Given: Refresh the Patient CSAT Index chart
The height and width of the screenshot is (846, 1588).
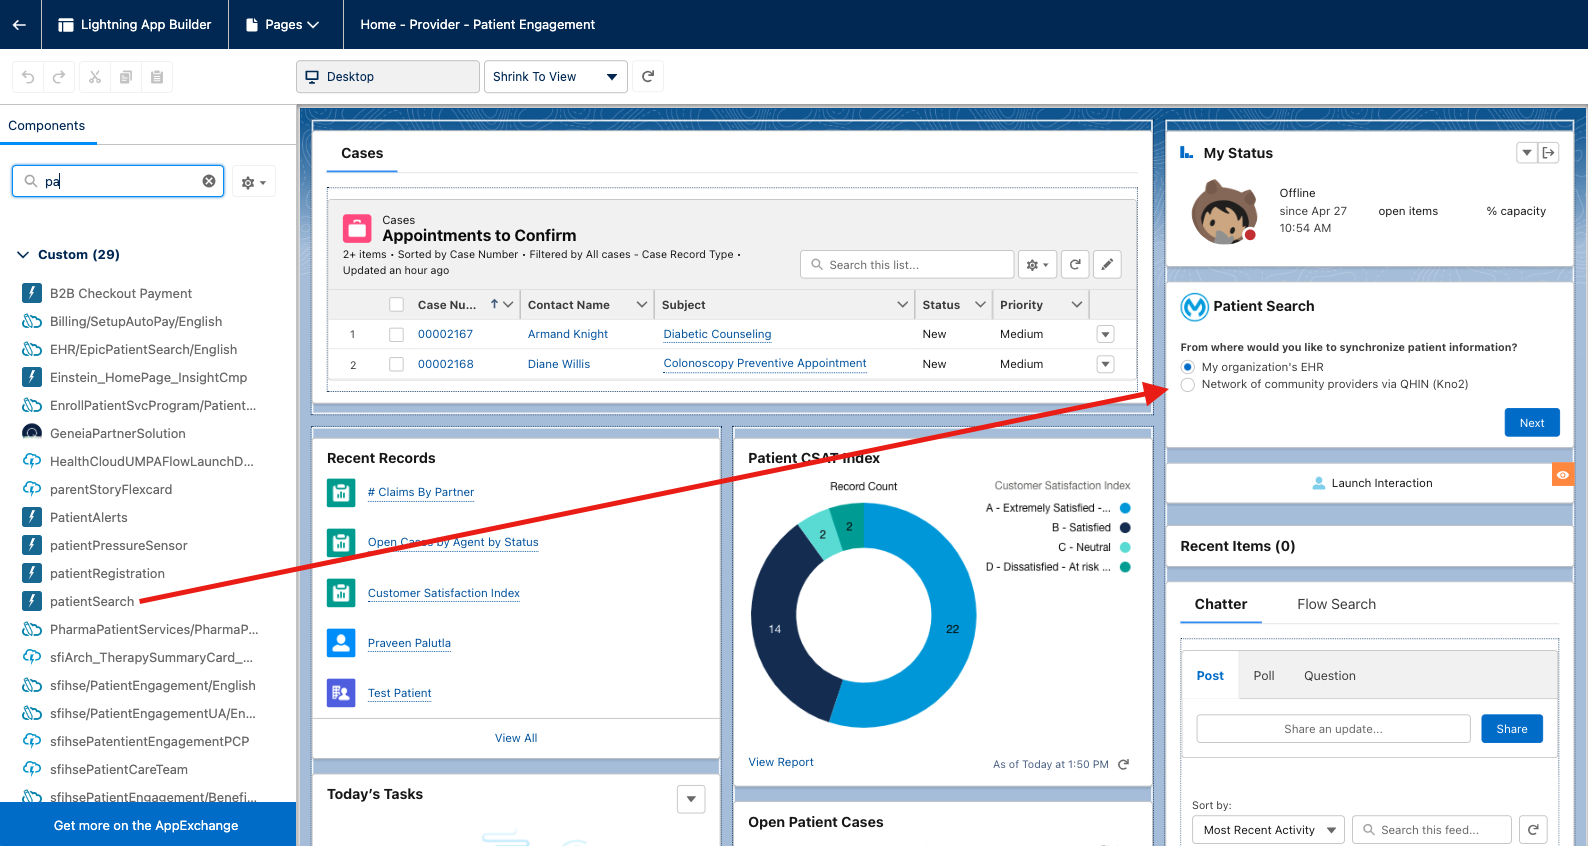Looking at the screenshot, I should pos(1123,764).
